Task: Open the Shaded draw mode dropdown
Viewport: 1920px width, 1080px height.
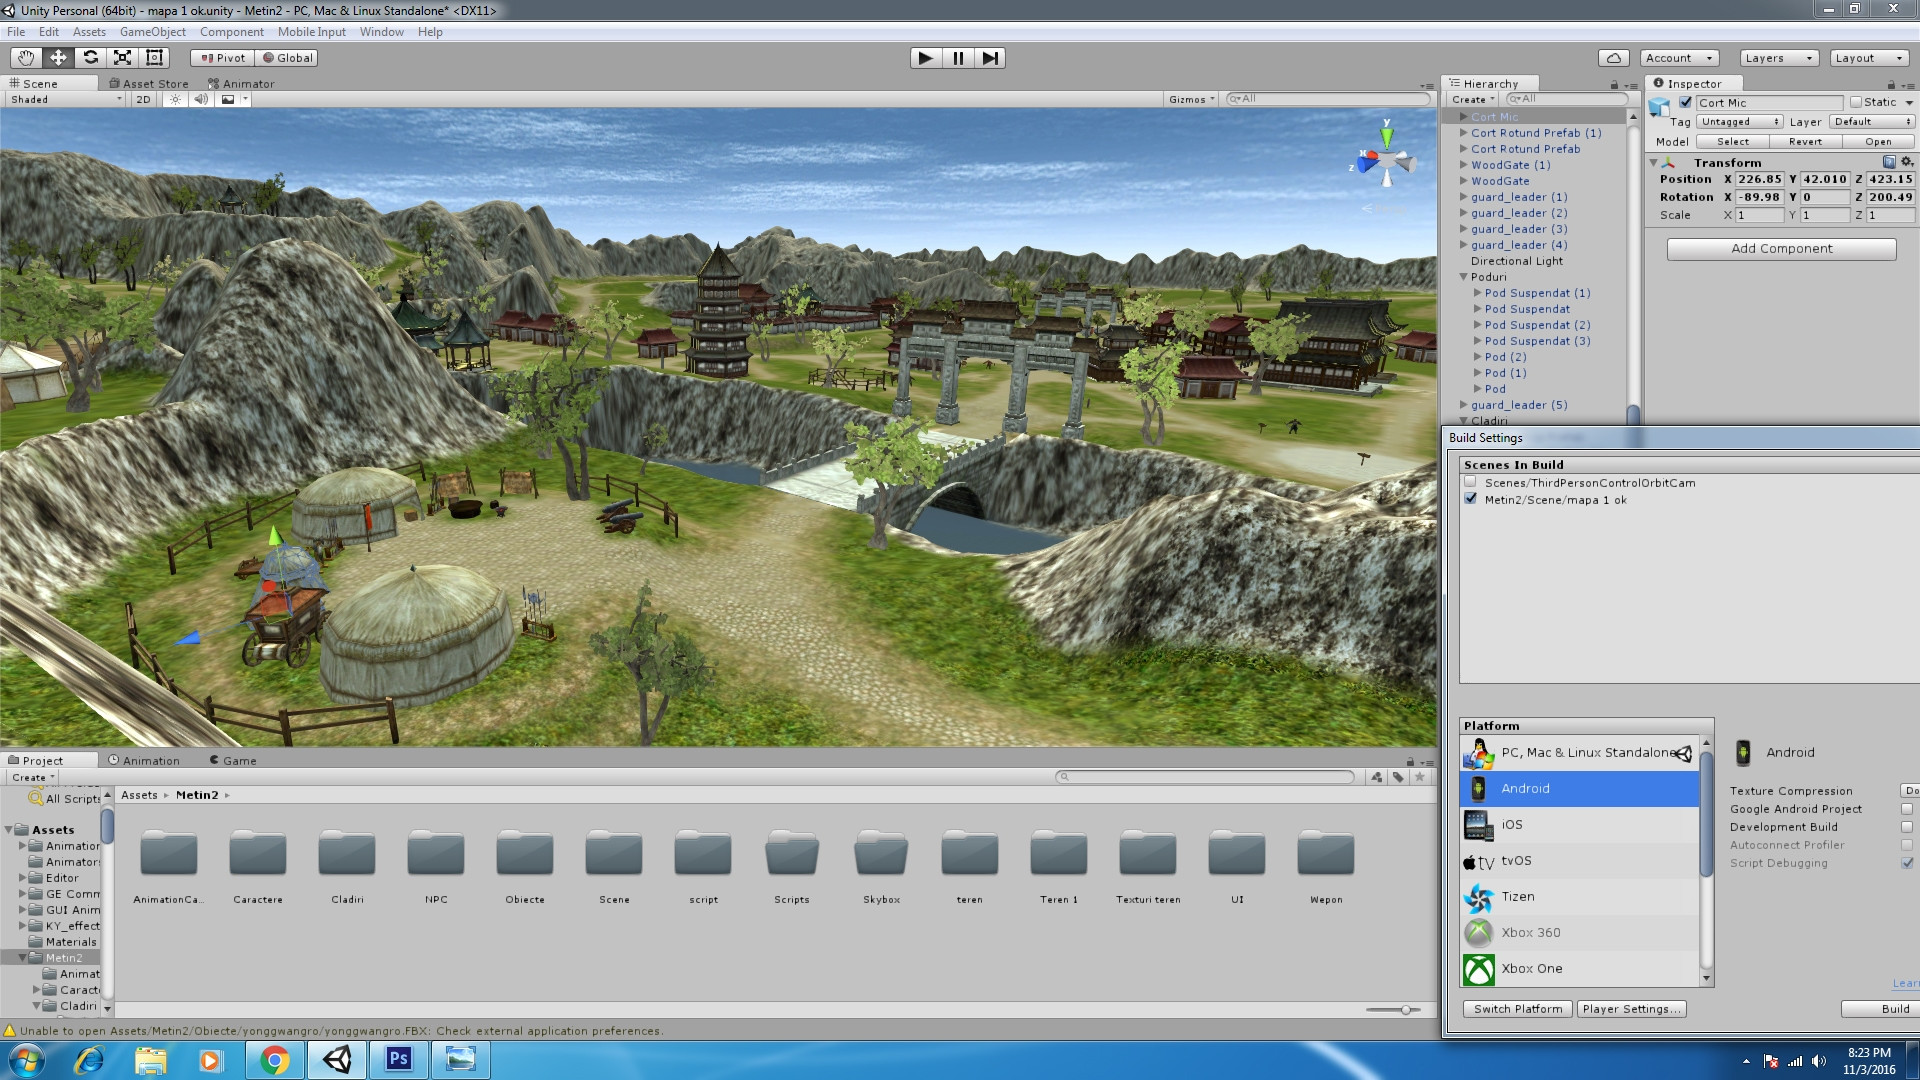Action: coord(60,99)
